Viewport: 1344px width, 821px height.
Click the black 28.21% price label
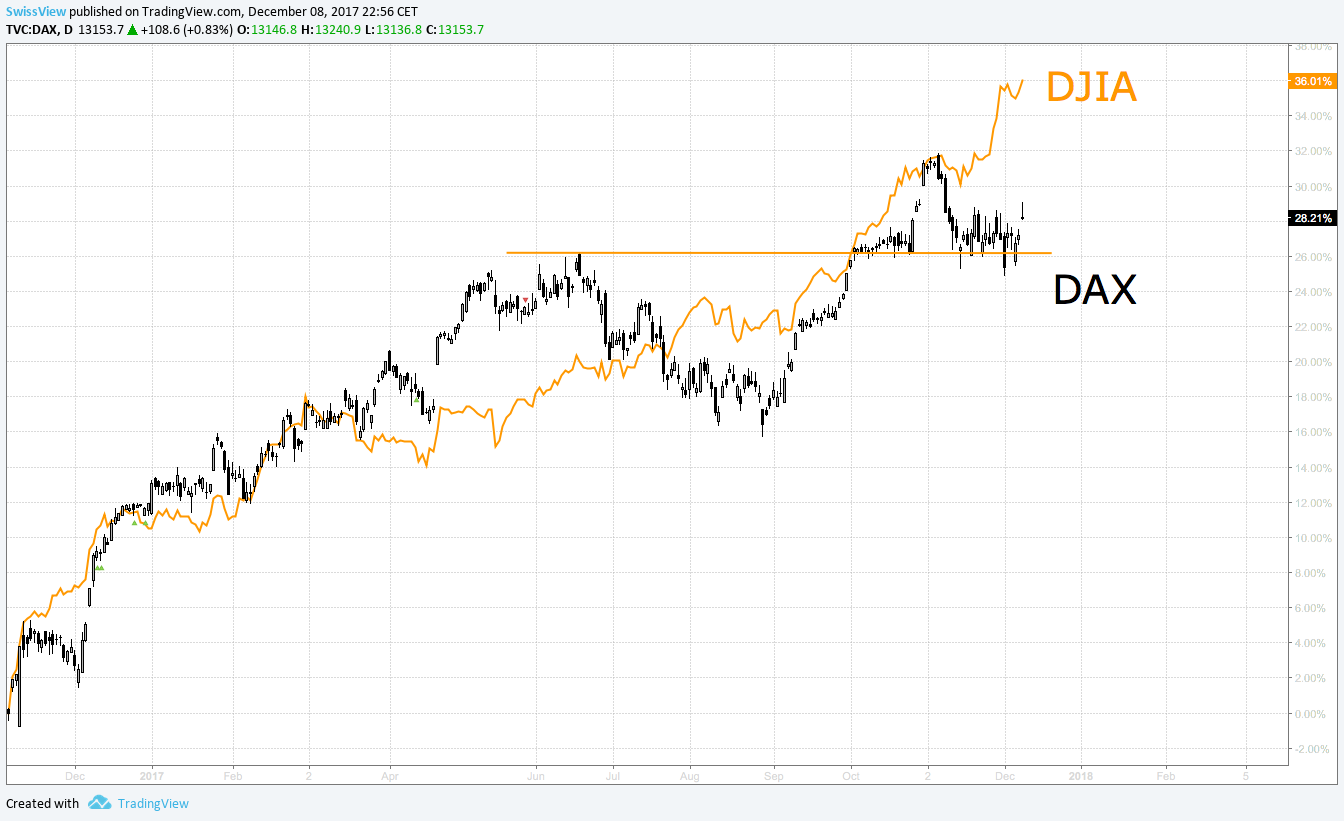[1312, 217]
